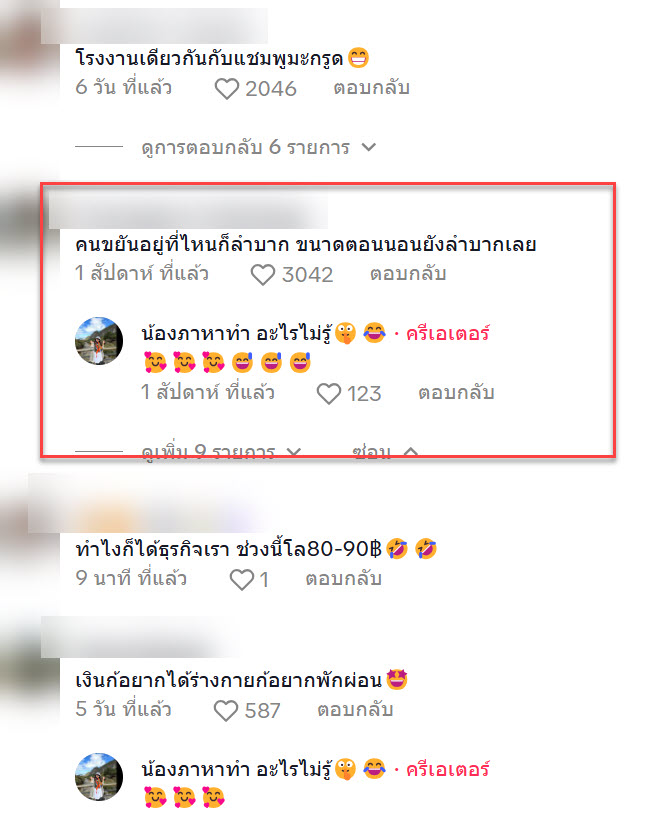Open the creator avatar beside the 123-like reply
Viewport: 671px width, 813px height.
click(99, 341)
